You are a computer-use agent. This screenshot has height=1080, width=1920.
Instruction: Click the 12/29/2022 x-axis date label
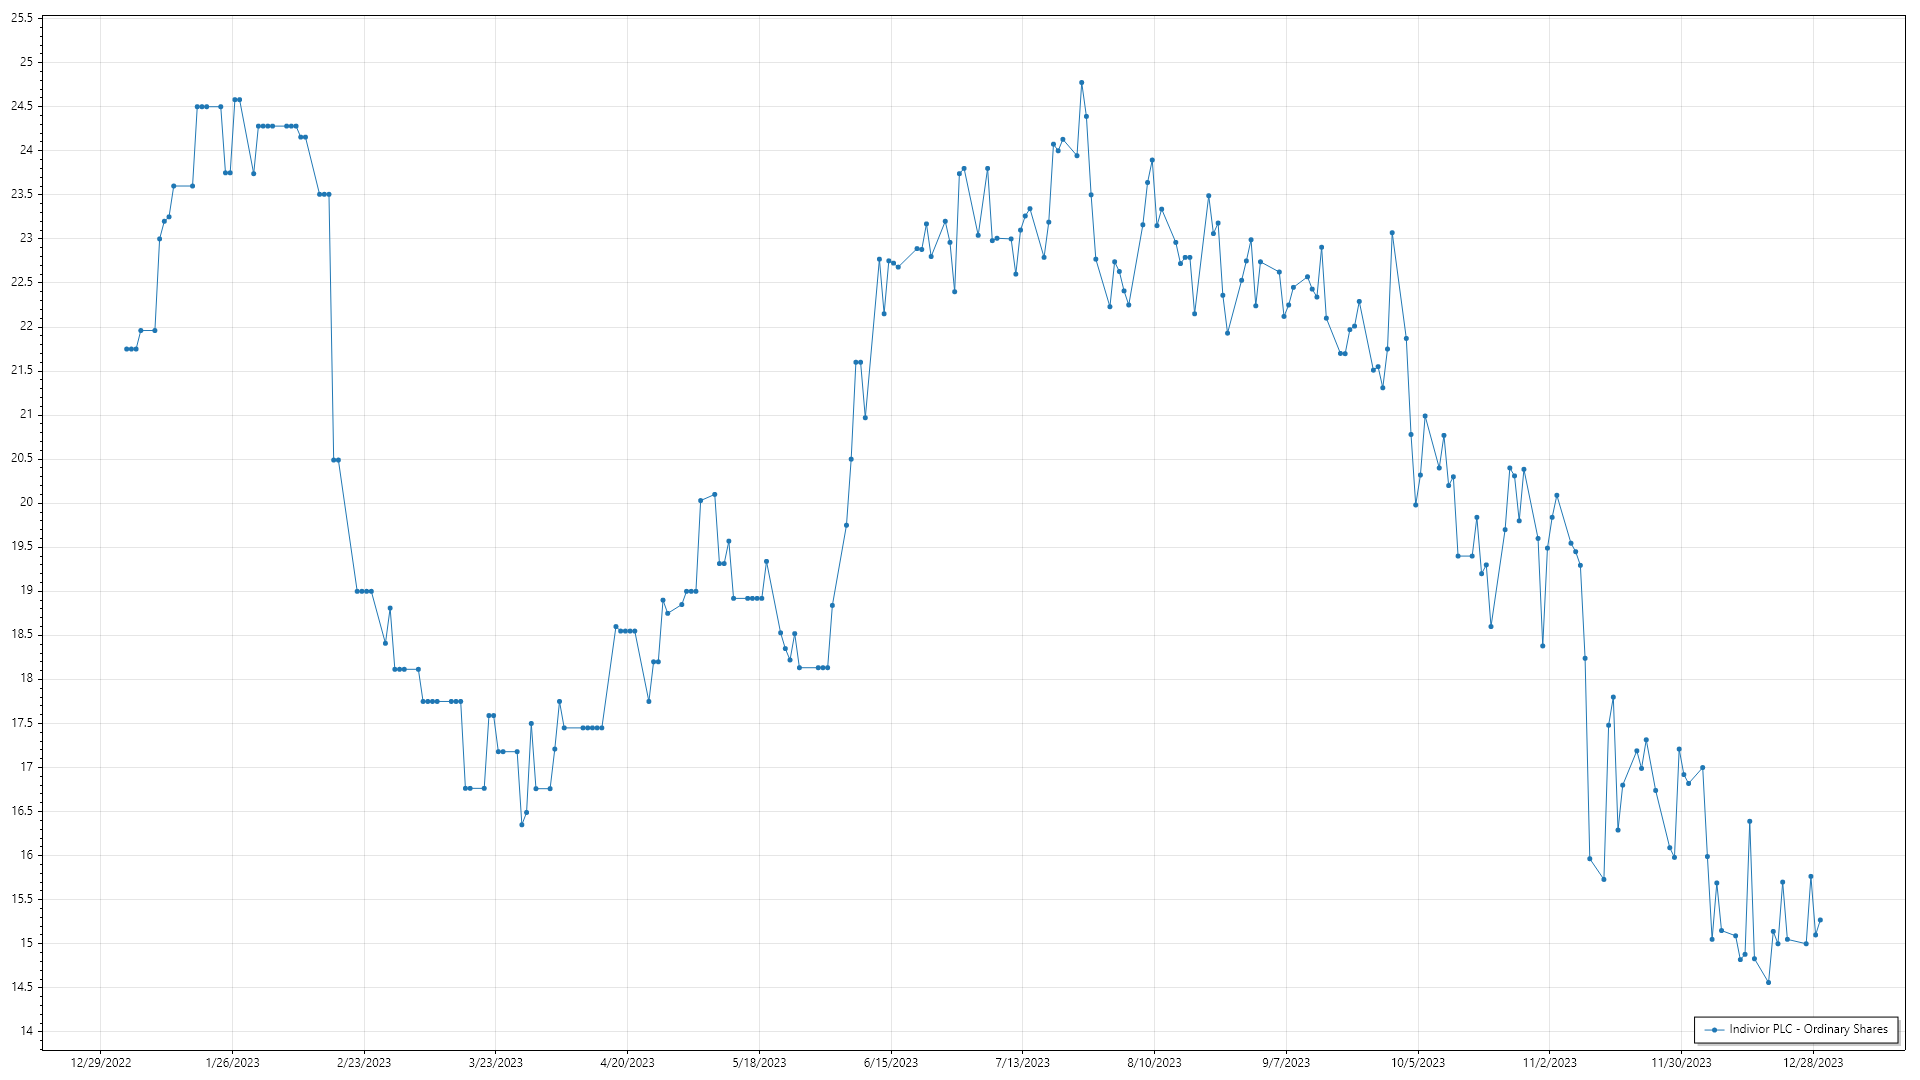[x=101, y=1062]
